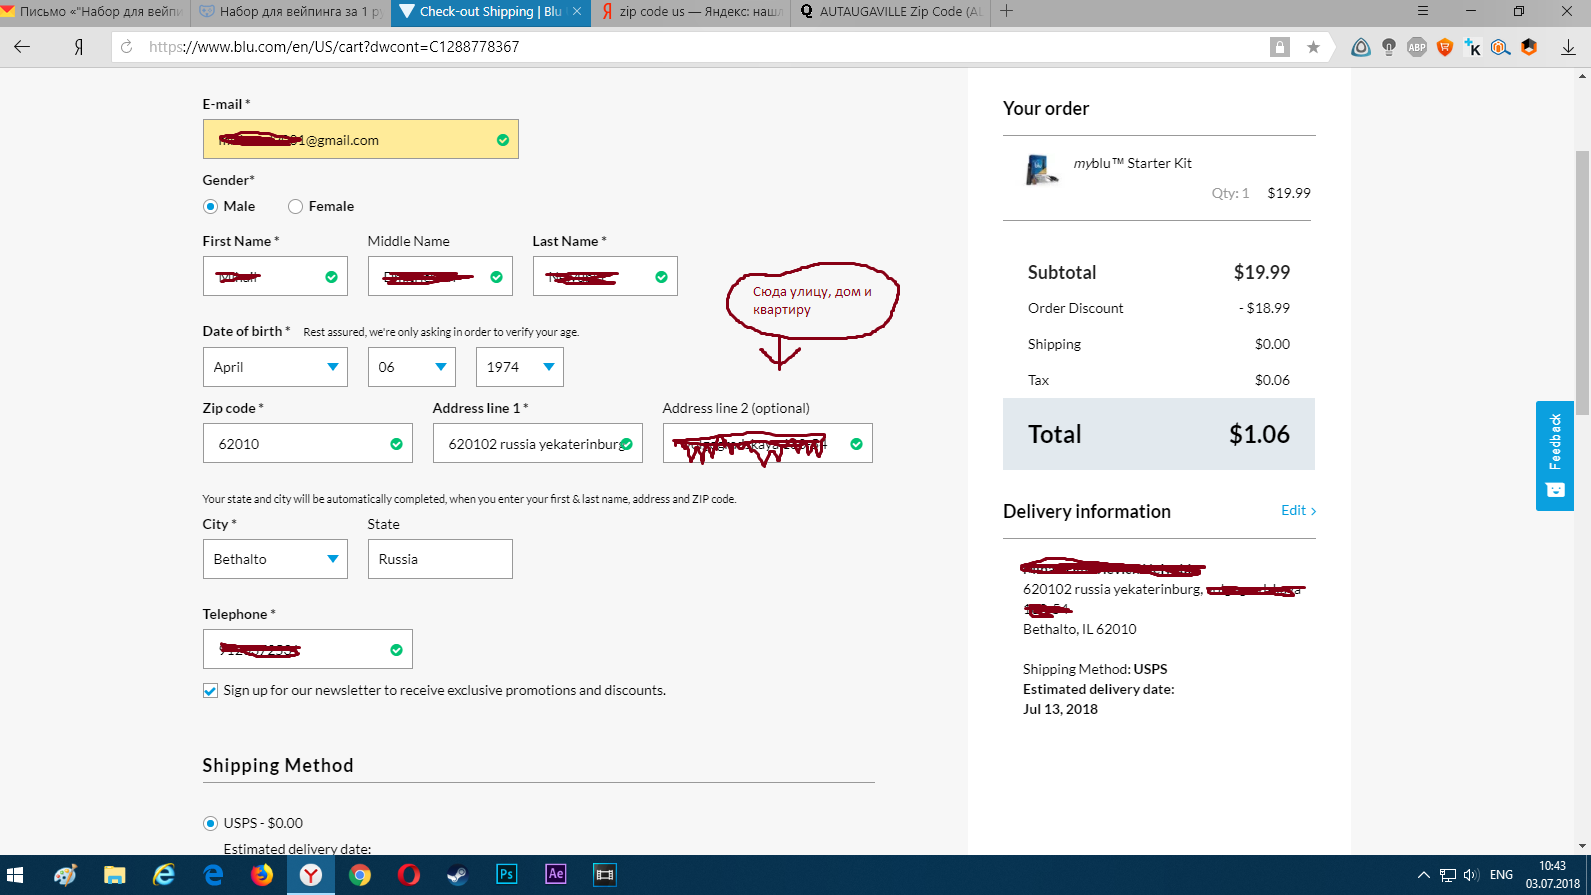Close the Check-out Shipping tab

point(577,12)
